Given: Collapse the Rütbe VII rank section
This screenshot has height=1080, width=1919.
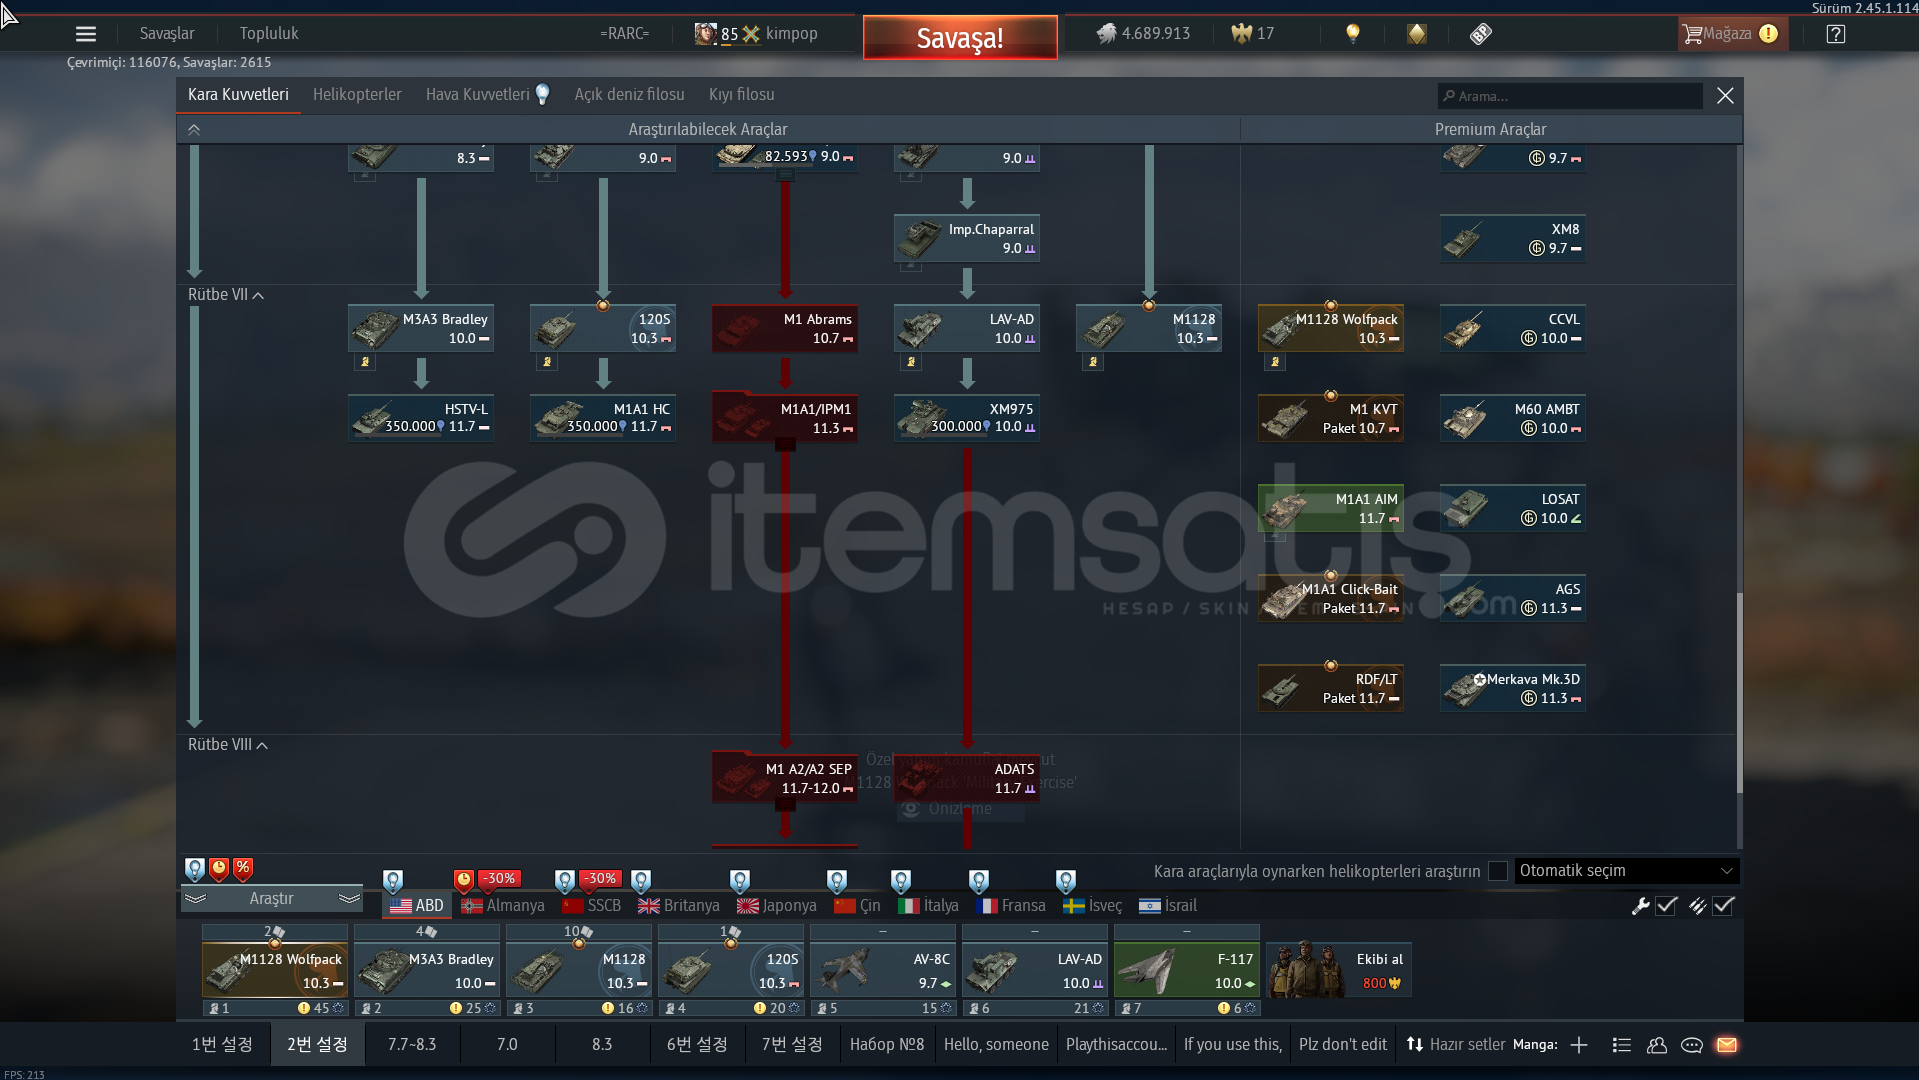Looking at the screenshot, I should coord(225,294).
